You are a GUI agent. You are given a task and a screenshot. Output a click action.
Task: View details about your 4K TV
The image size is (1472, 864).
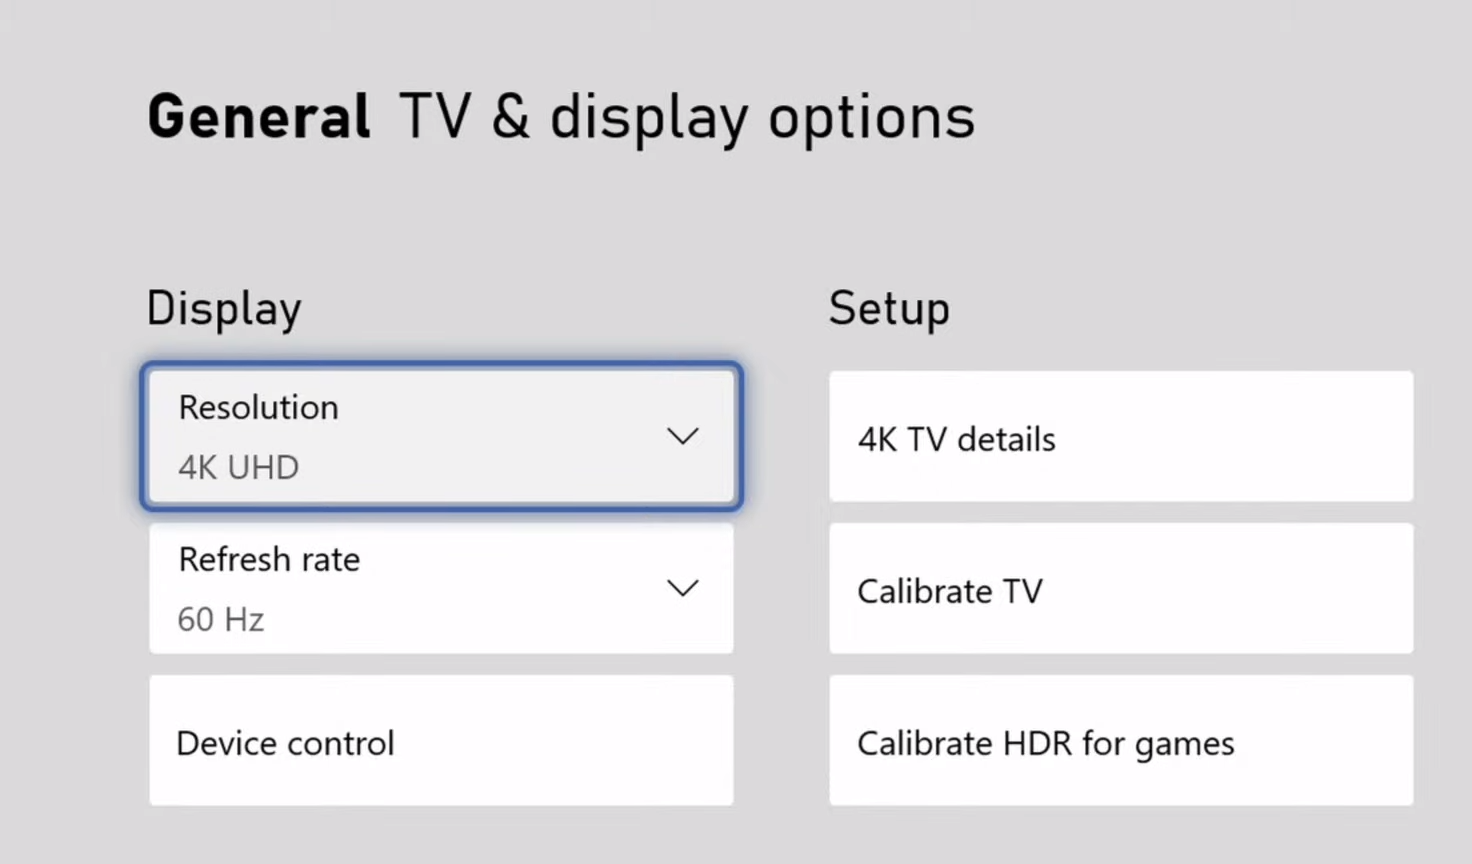(x=1119, y=437)
